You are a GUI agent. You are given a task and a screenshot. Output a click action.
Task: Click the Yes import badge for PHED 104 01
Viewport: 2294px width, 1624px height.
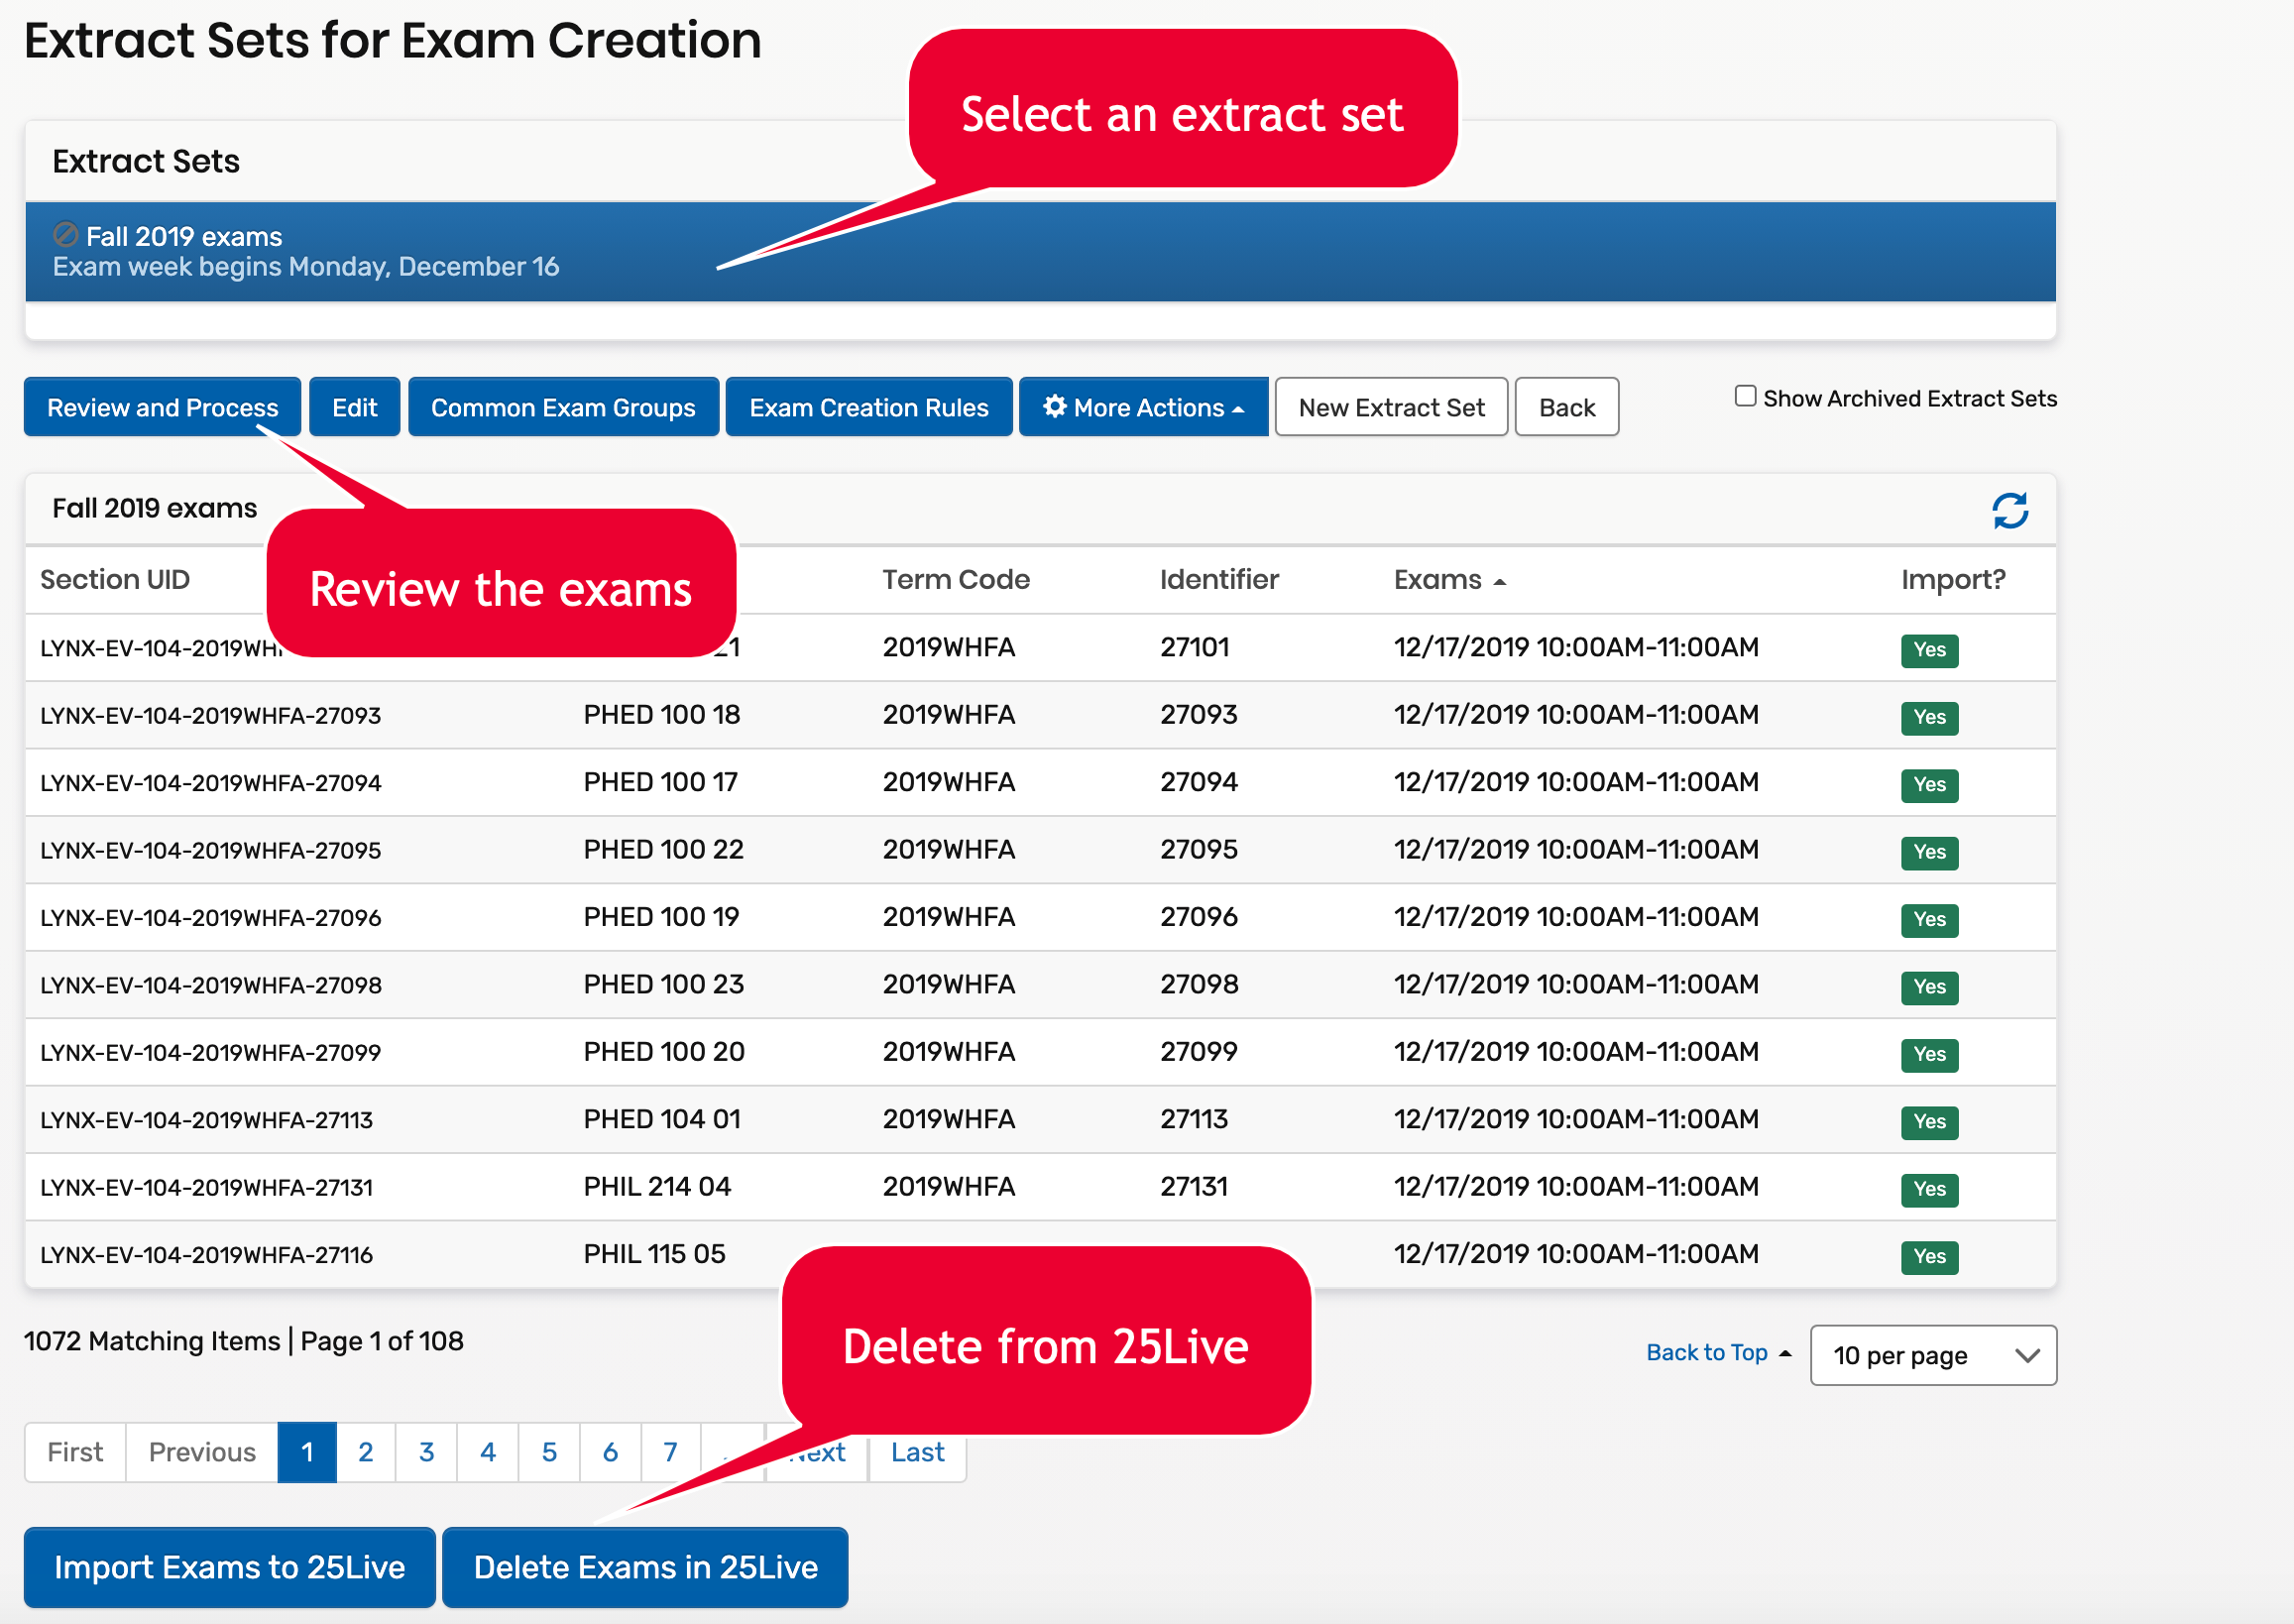(x=1928, y=1122)
